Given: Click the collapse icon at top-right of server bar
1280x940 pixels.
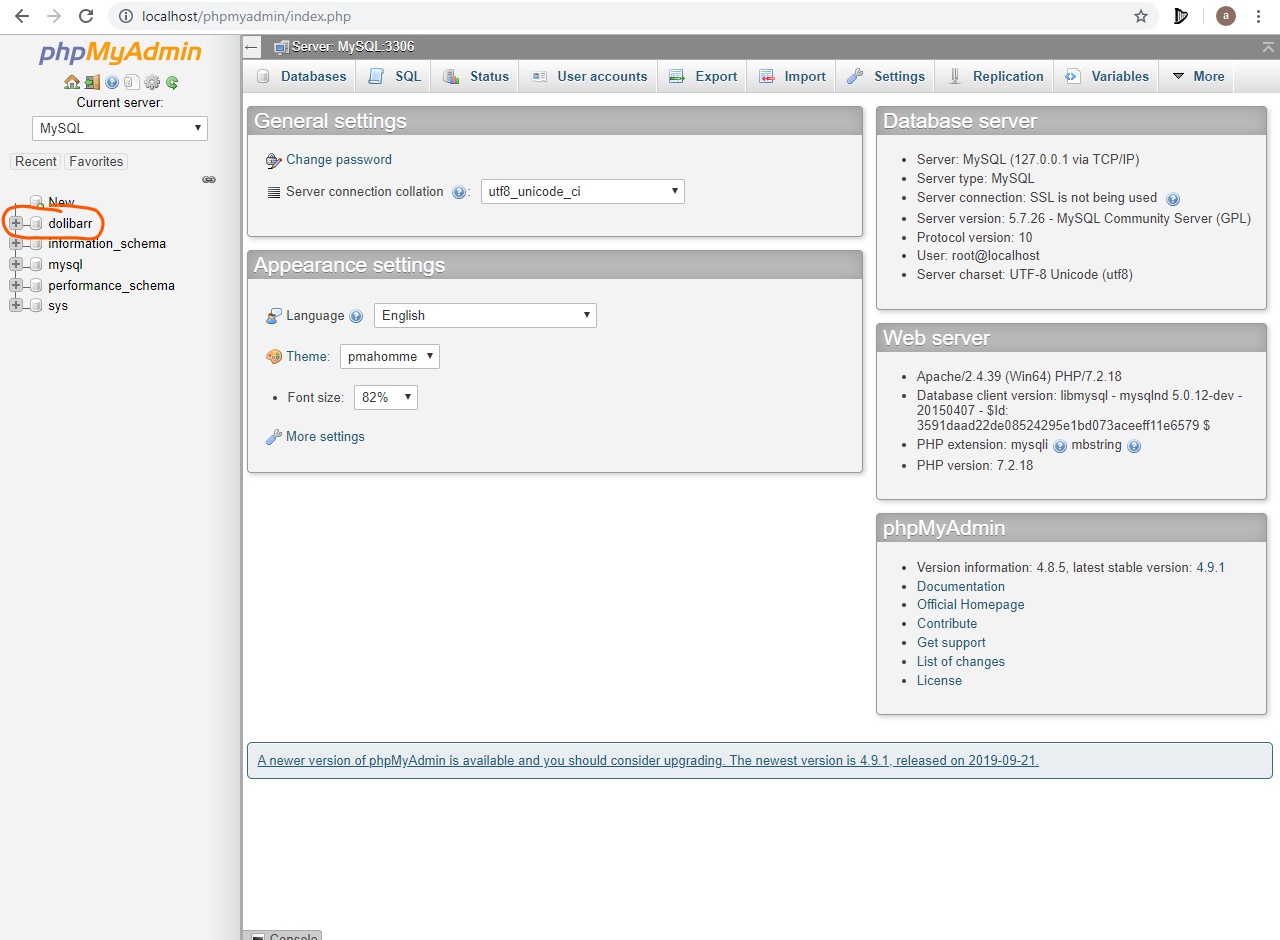Looking at the screenshot, I should (x=1268, y=47).
